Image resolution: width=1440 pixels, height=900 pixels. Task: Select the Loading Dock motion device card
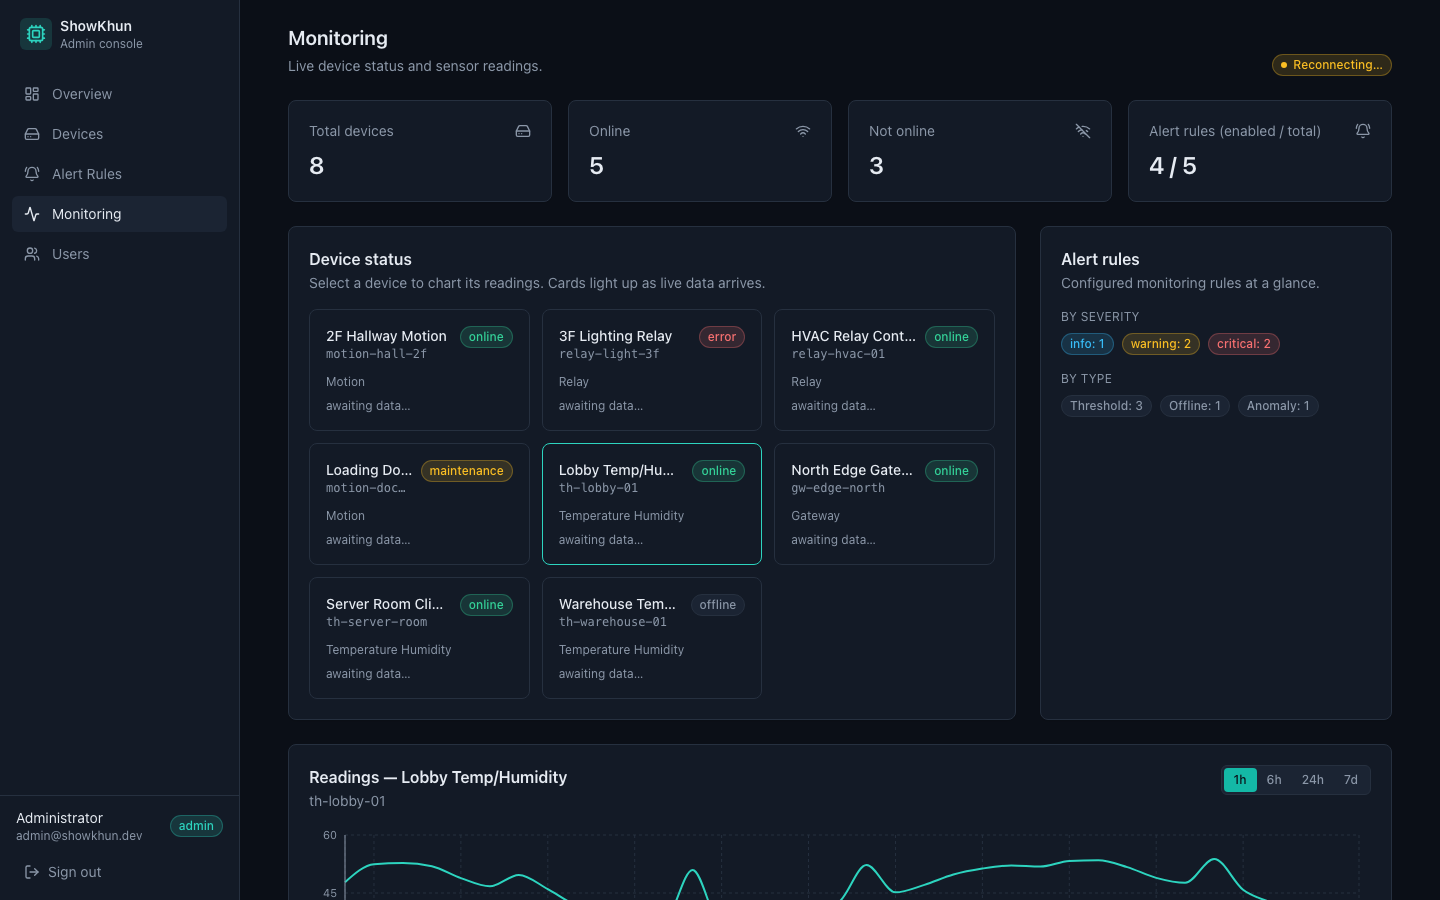pyautogui.click(x=419, y=504)
